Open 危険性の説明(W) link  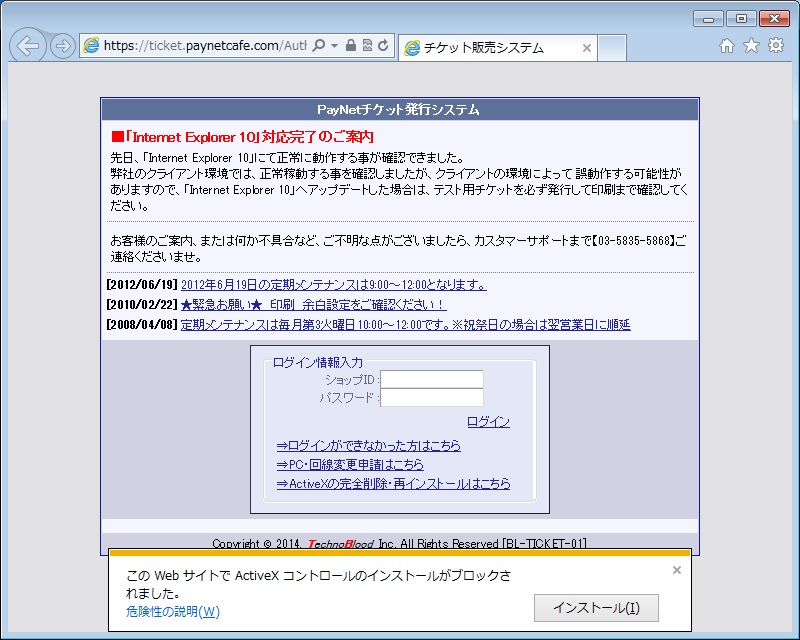coord(173,611)
